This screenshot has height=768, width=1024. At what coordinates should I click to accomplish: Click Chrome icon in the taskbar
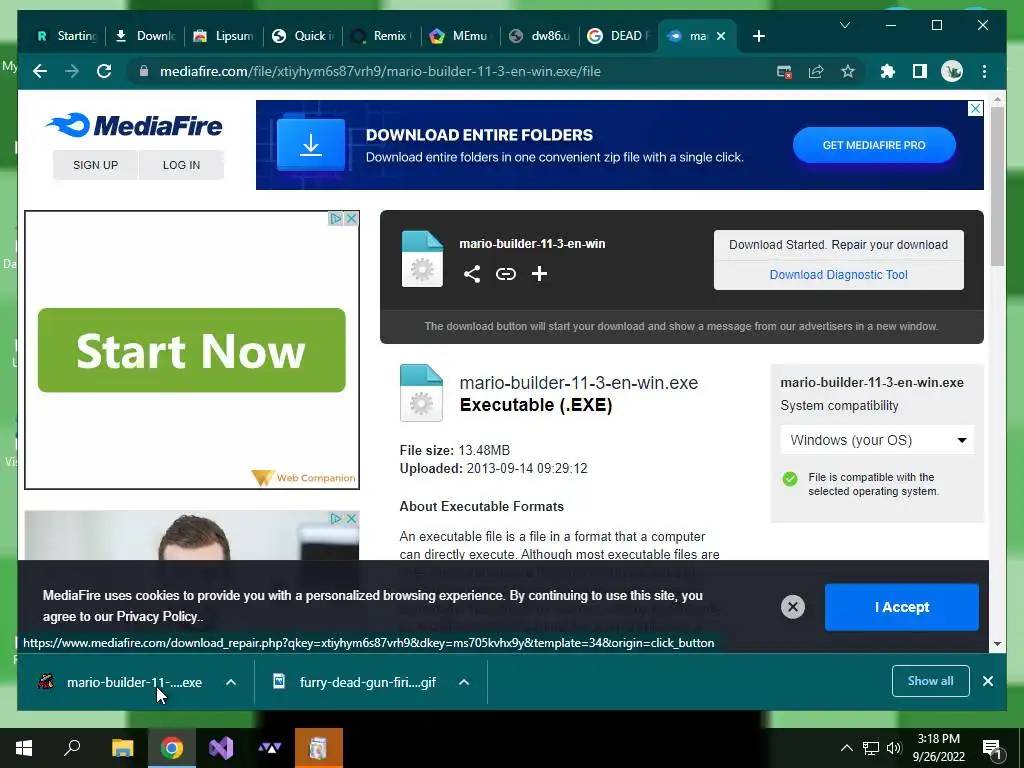coord(172,748)
